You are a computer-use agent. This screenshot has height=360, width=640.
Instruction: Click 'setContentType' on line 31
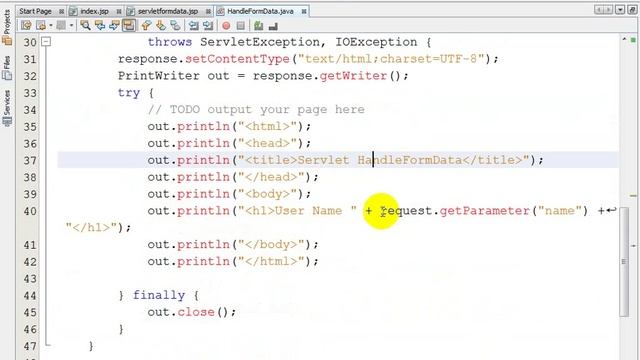tap(237, 59)
